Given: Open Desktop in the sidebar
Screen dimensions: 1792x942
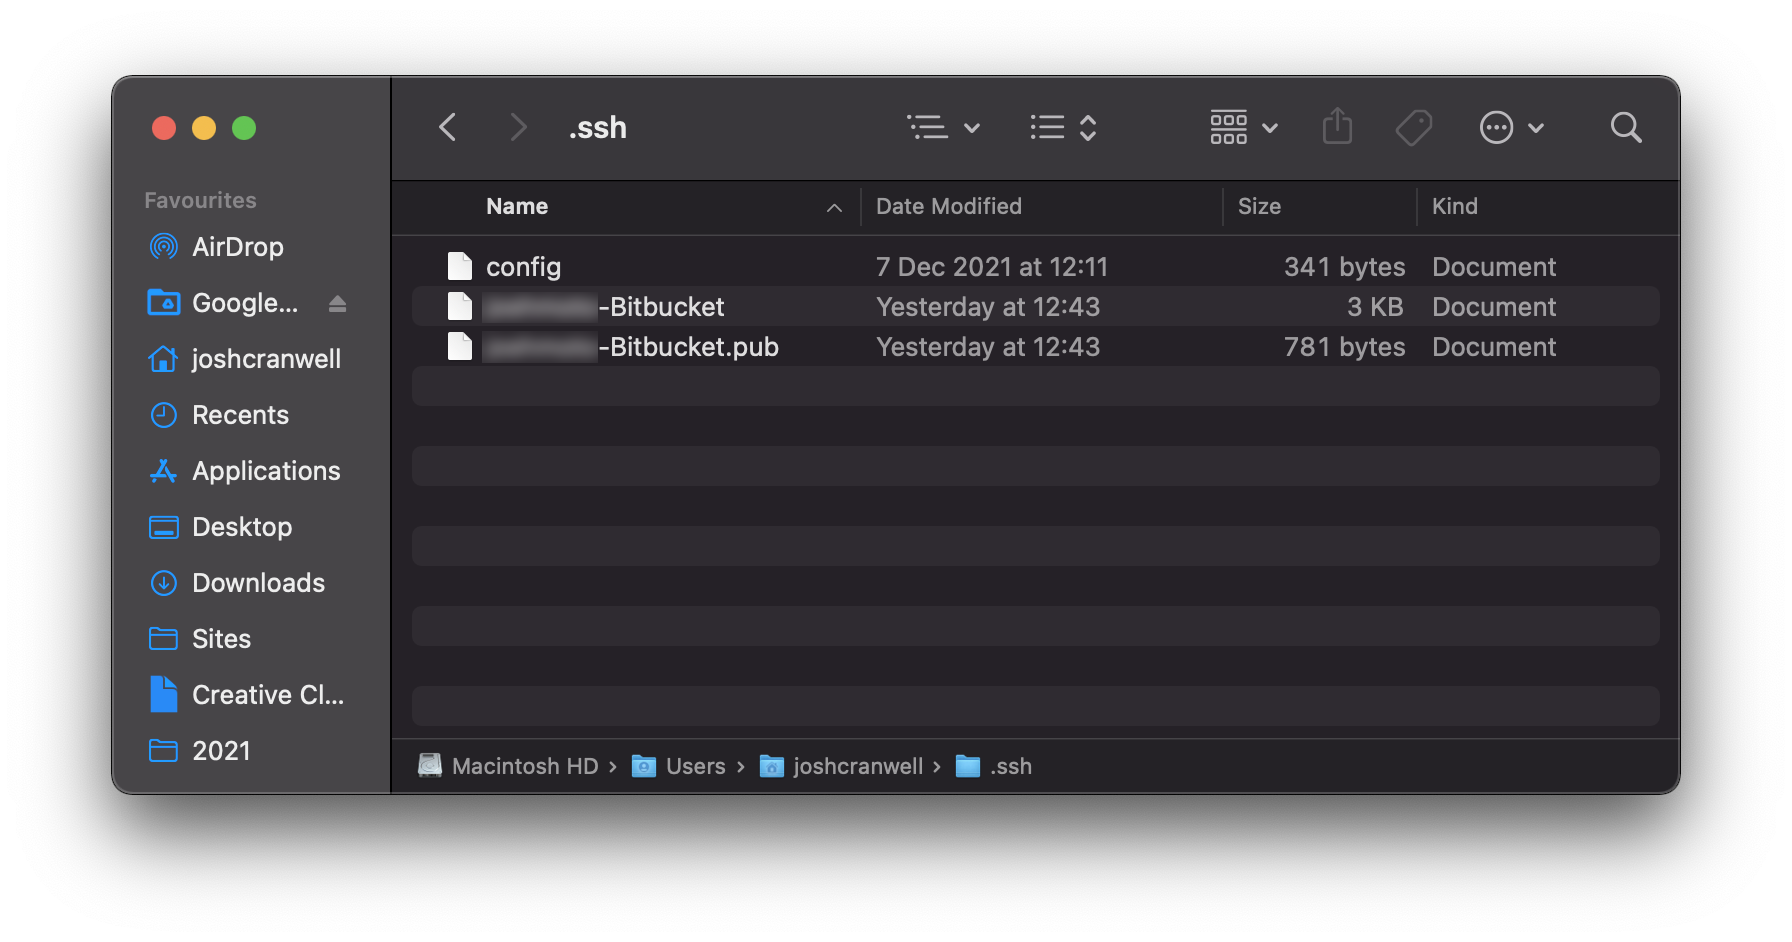Looking at the screenshot, I should tap(242, 527).
